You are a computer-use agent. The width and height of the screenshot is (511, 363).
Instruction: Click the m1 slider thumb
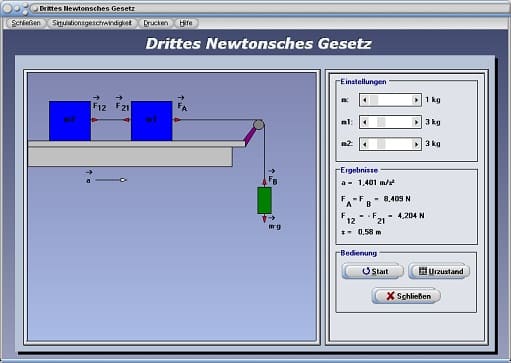pyautogui.click(x=381, y=122)
